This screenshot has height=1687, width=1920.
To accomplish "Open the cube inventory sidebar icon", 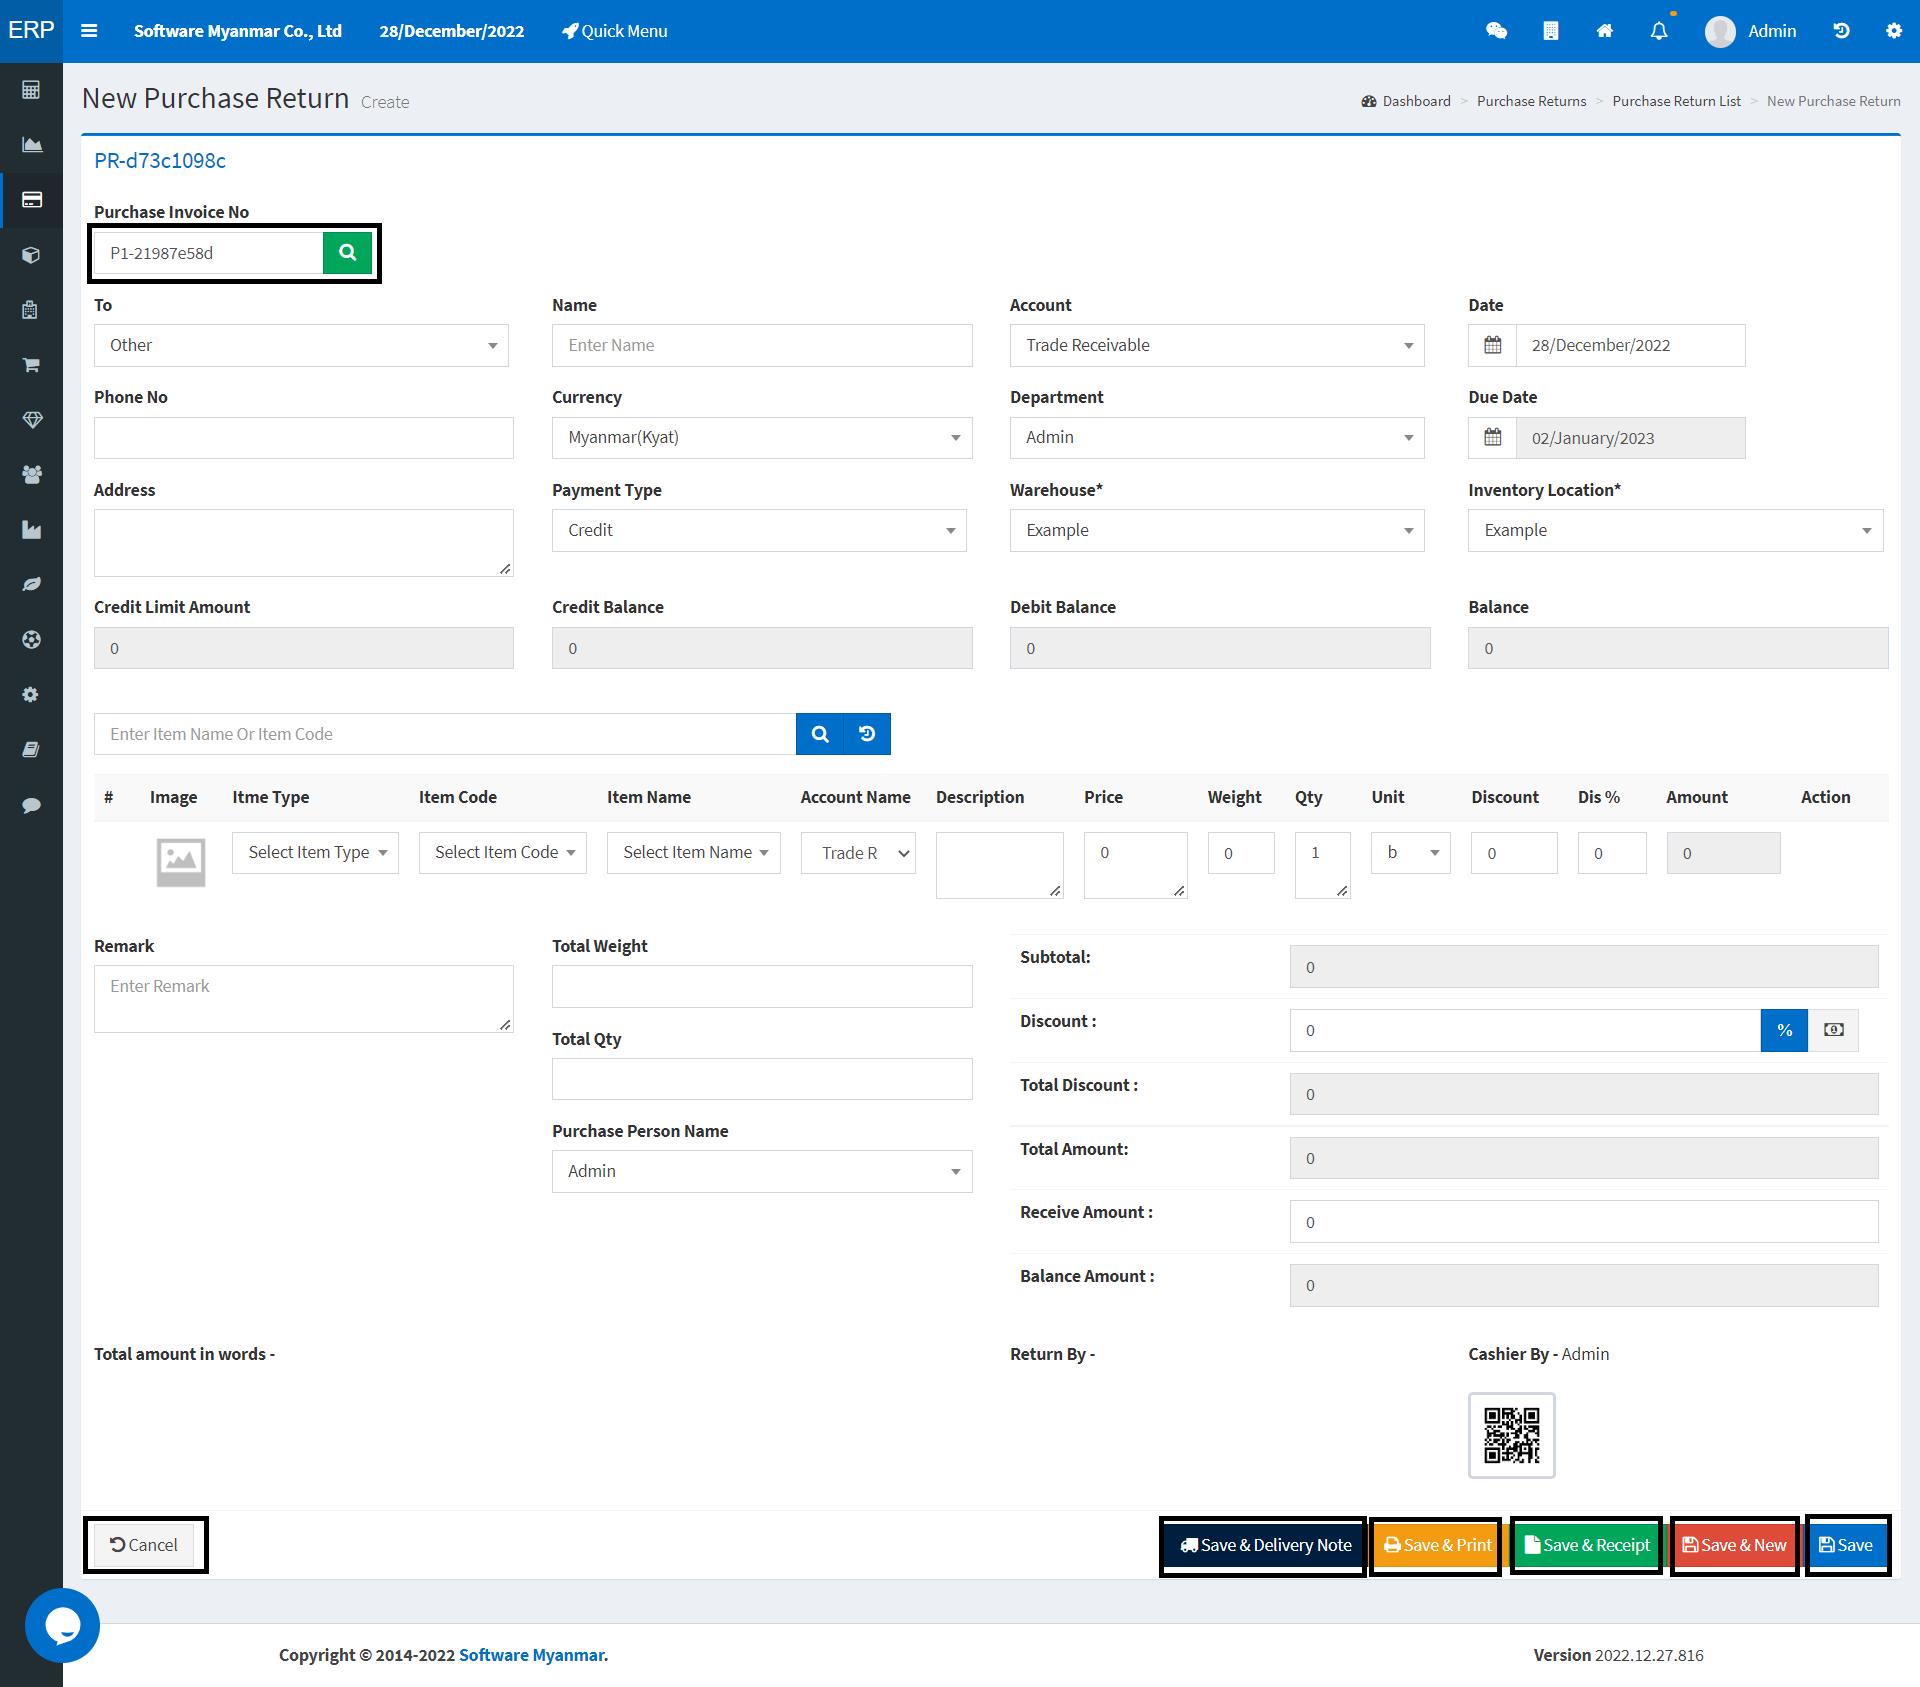I will pyautogui.click(x=31, y=255).
